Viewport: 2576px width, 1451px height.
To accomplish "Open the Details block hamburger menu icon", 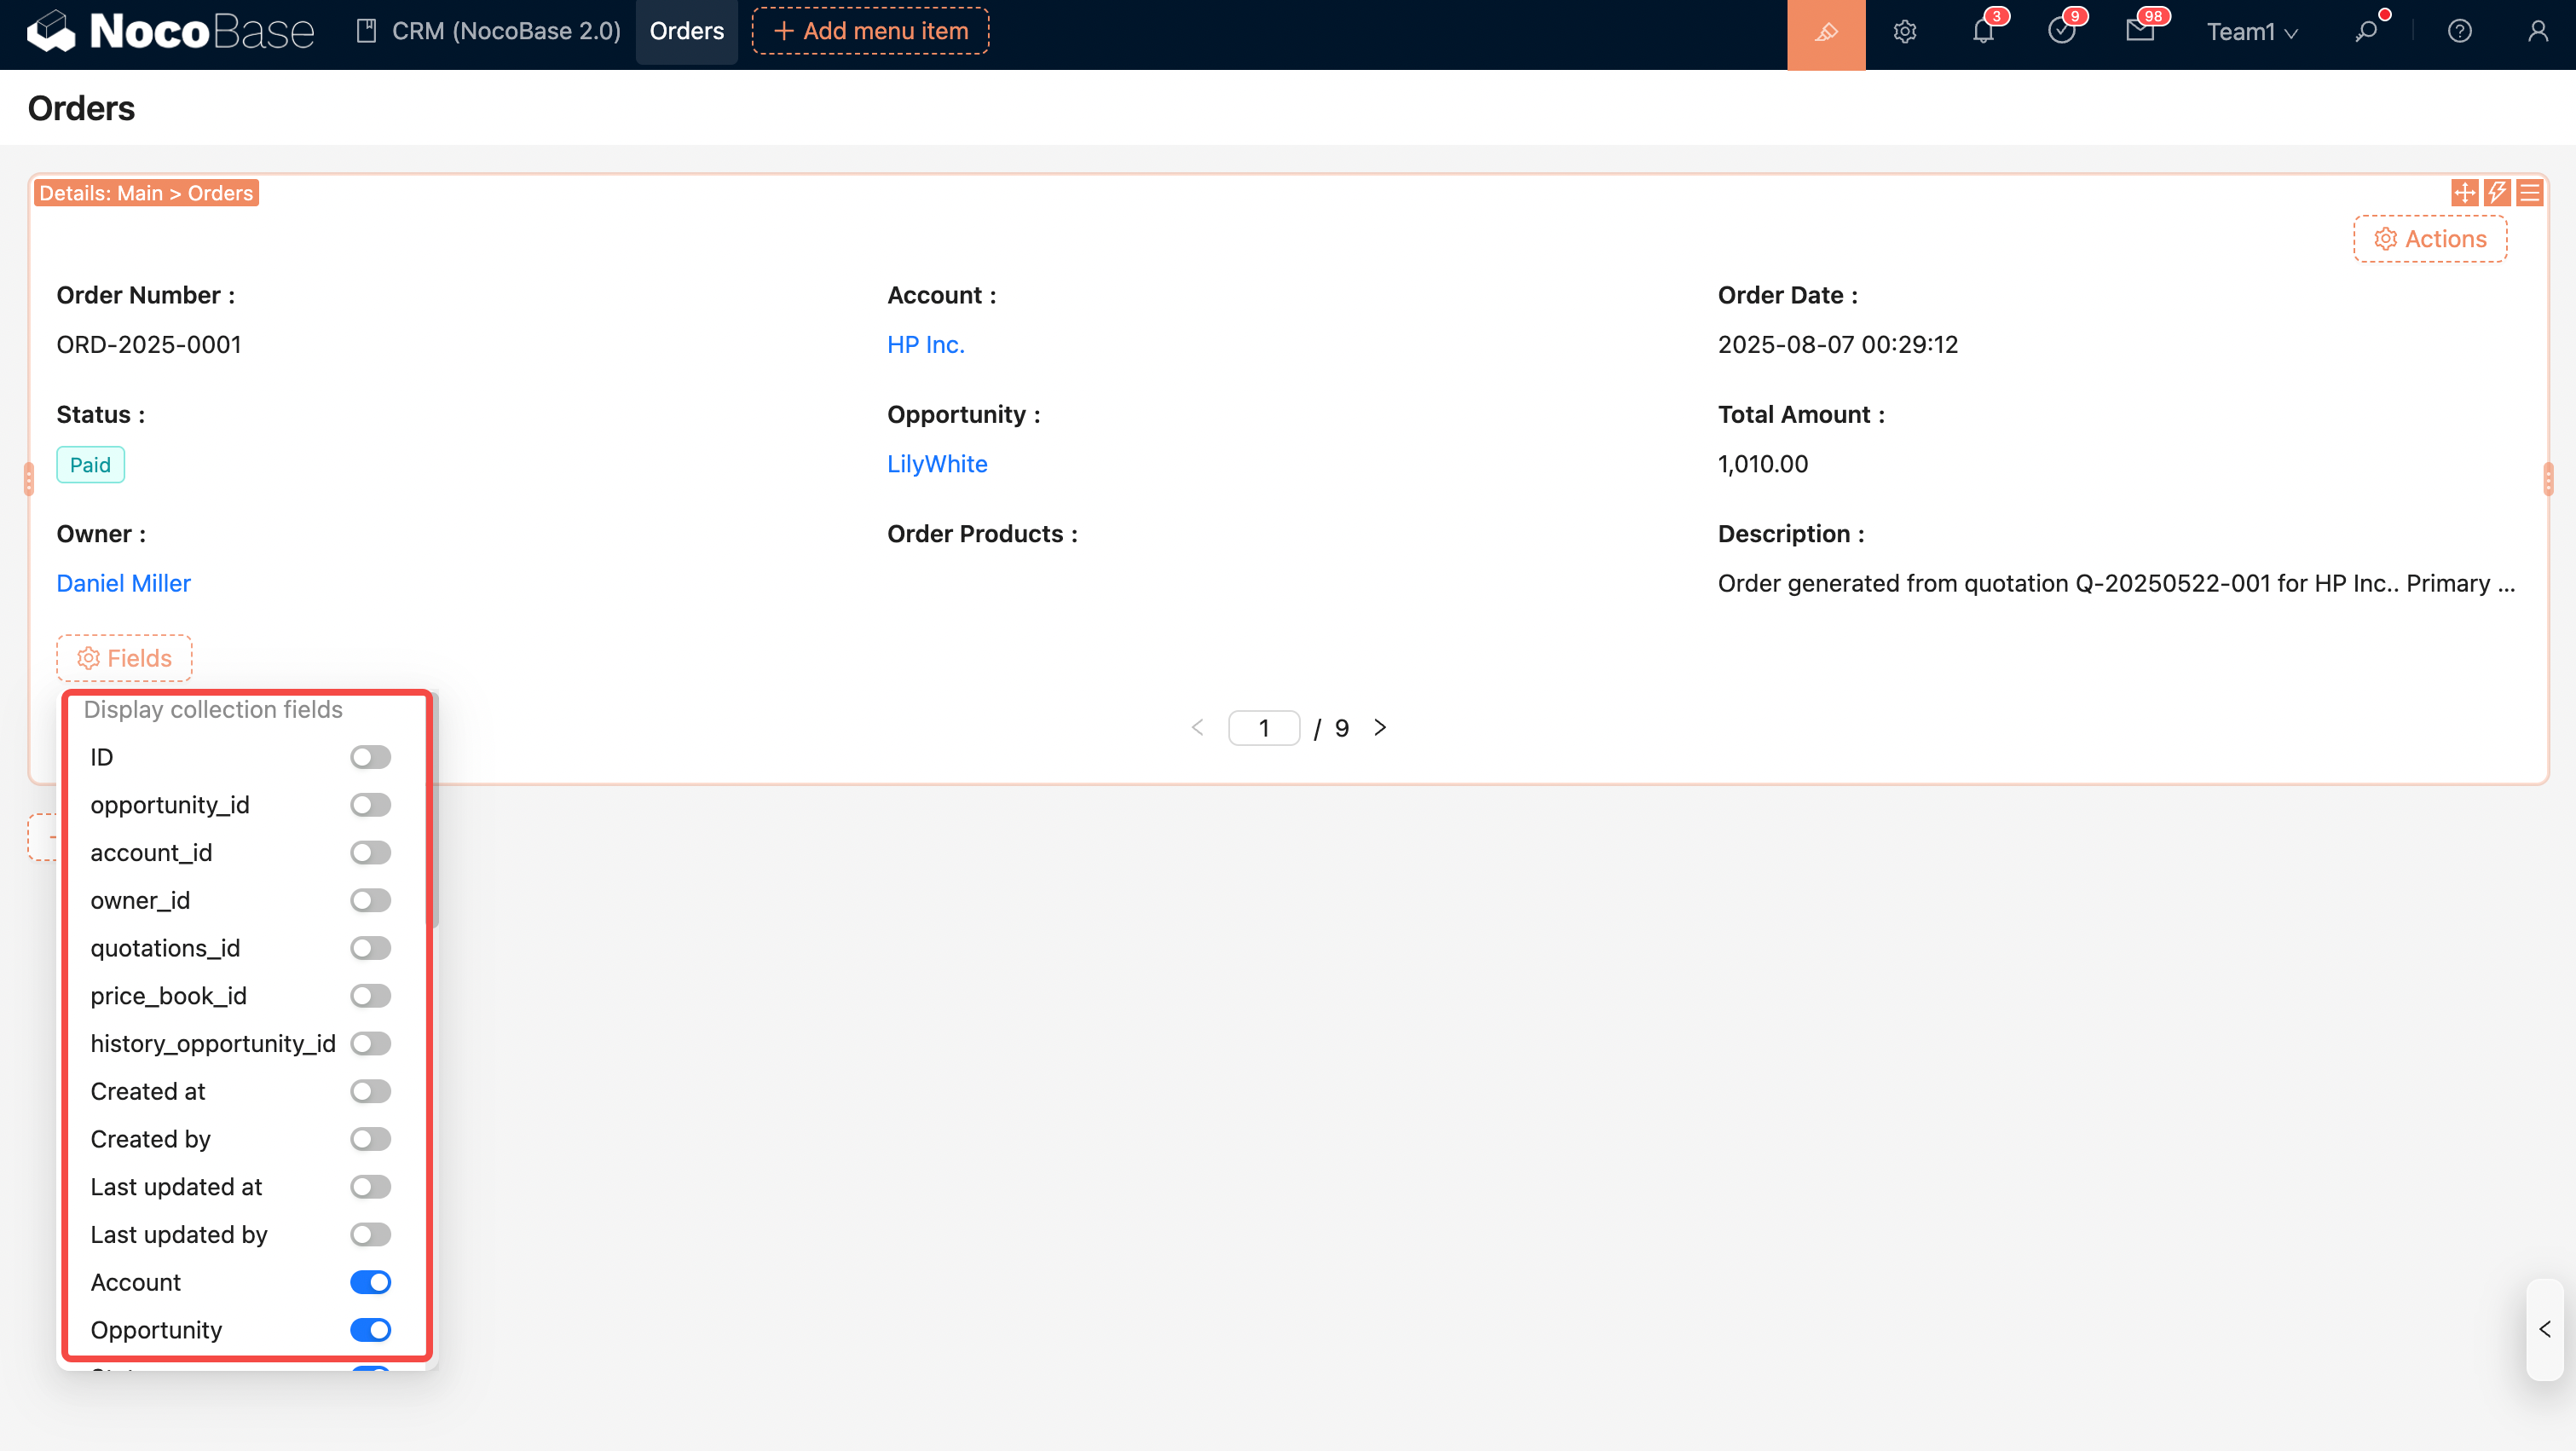I will (2530, 192).
